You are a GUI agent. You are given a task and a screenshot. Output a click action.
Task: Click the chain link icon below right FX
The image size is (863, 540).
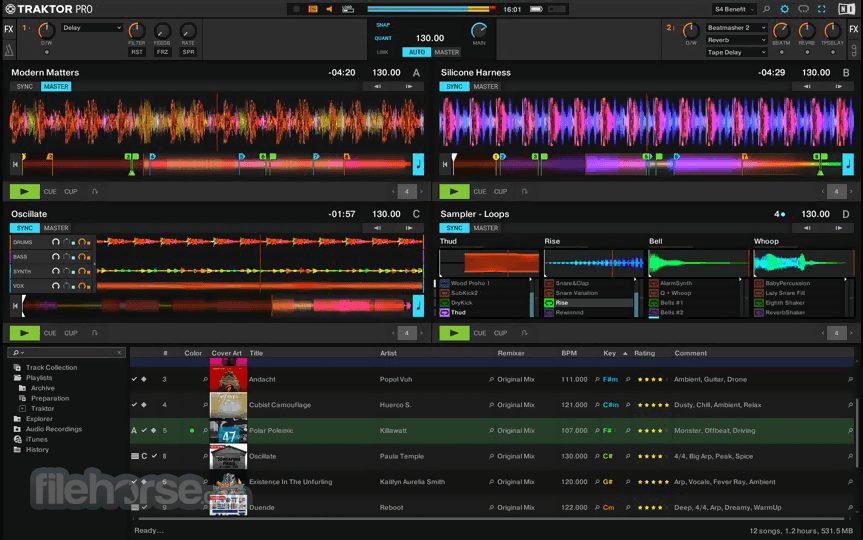854,51
